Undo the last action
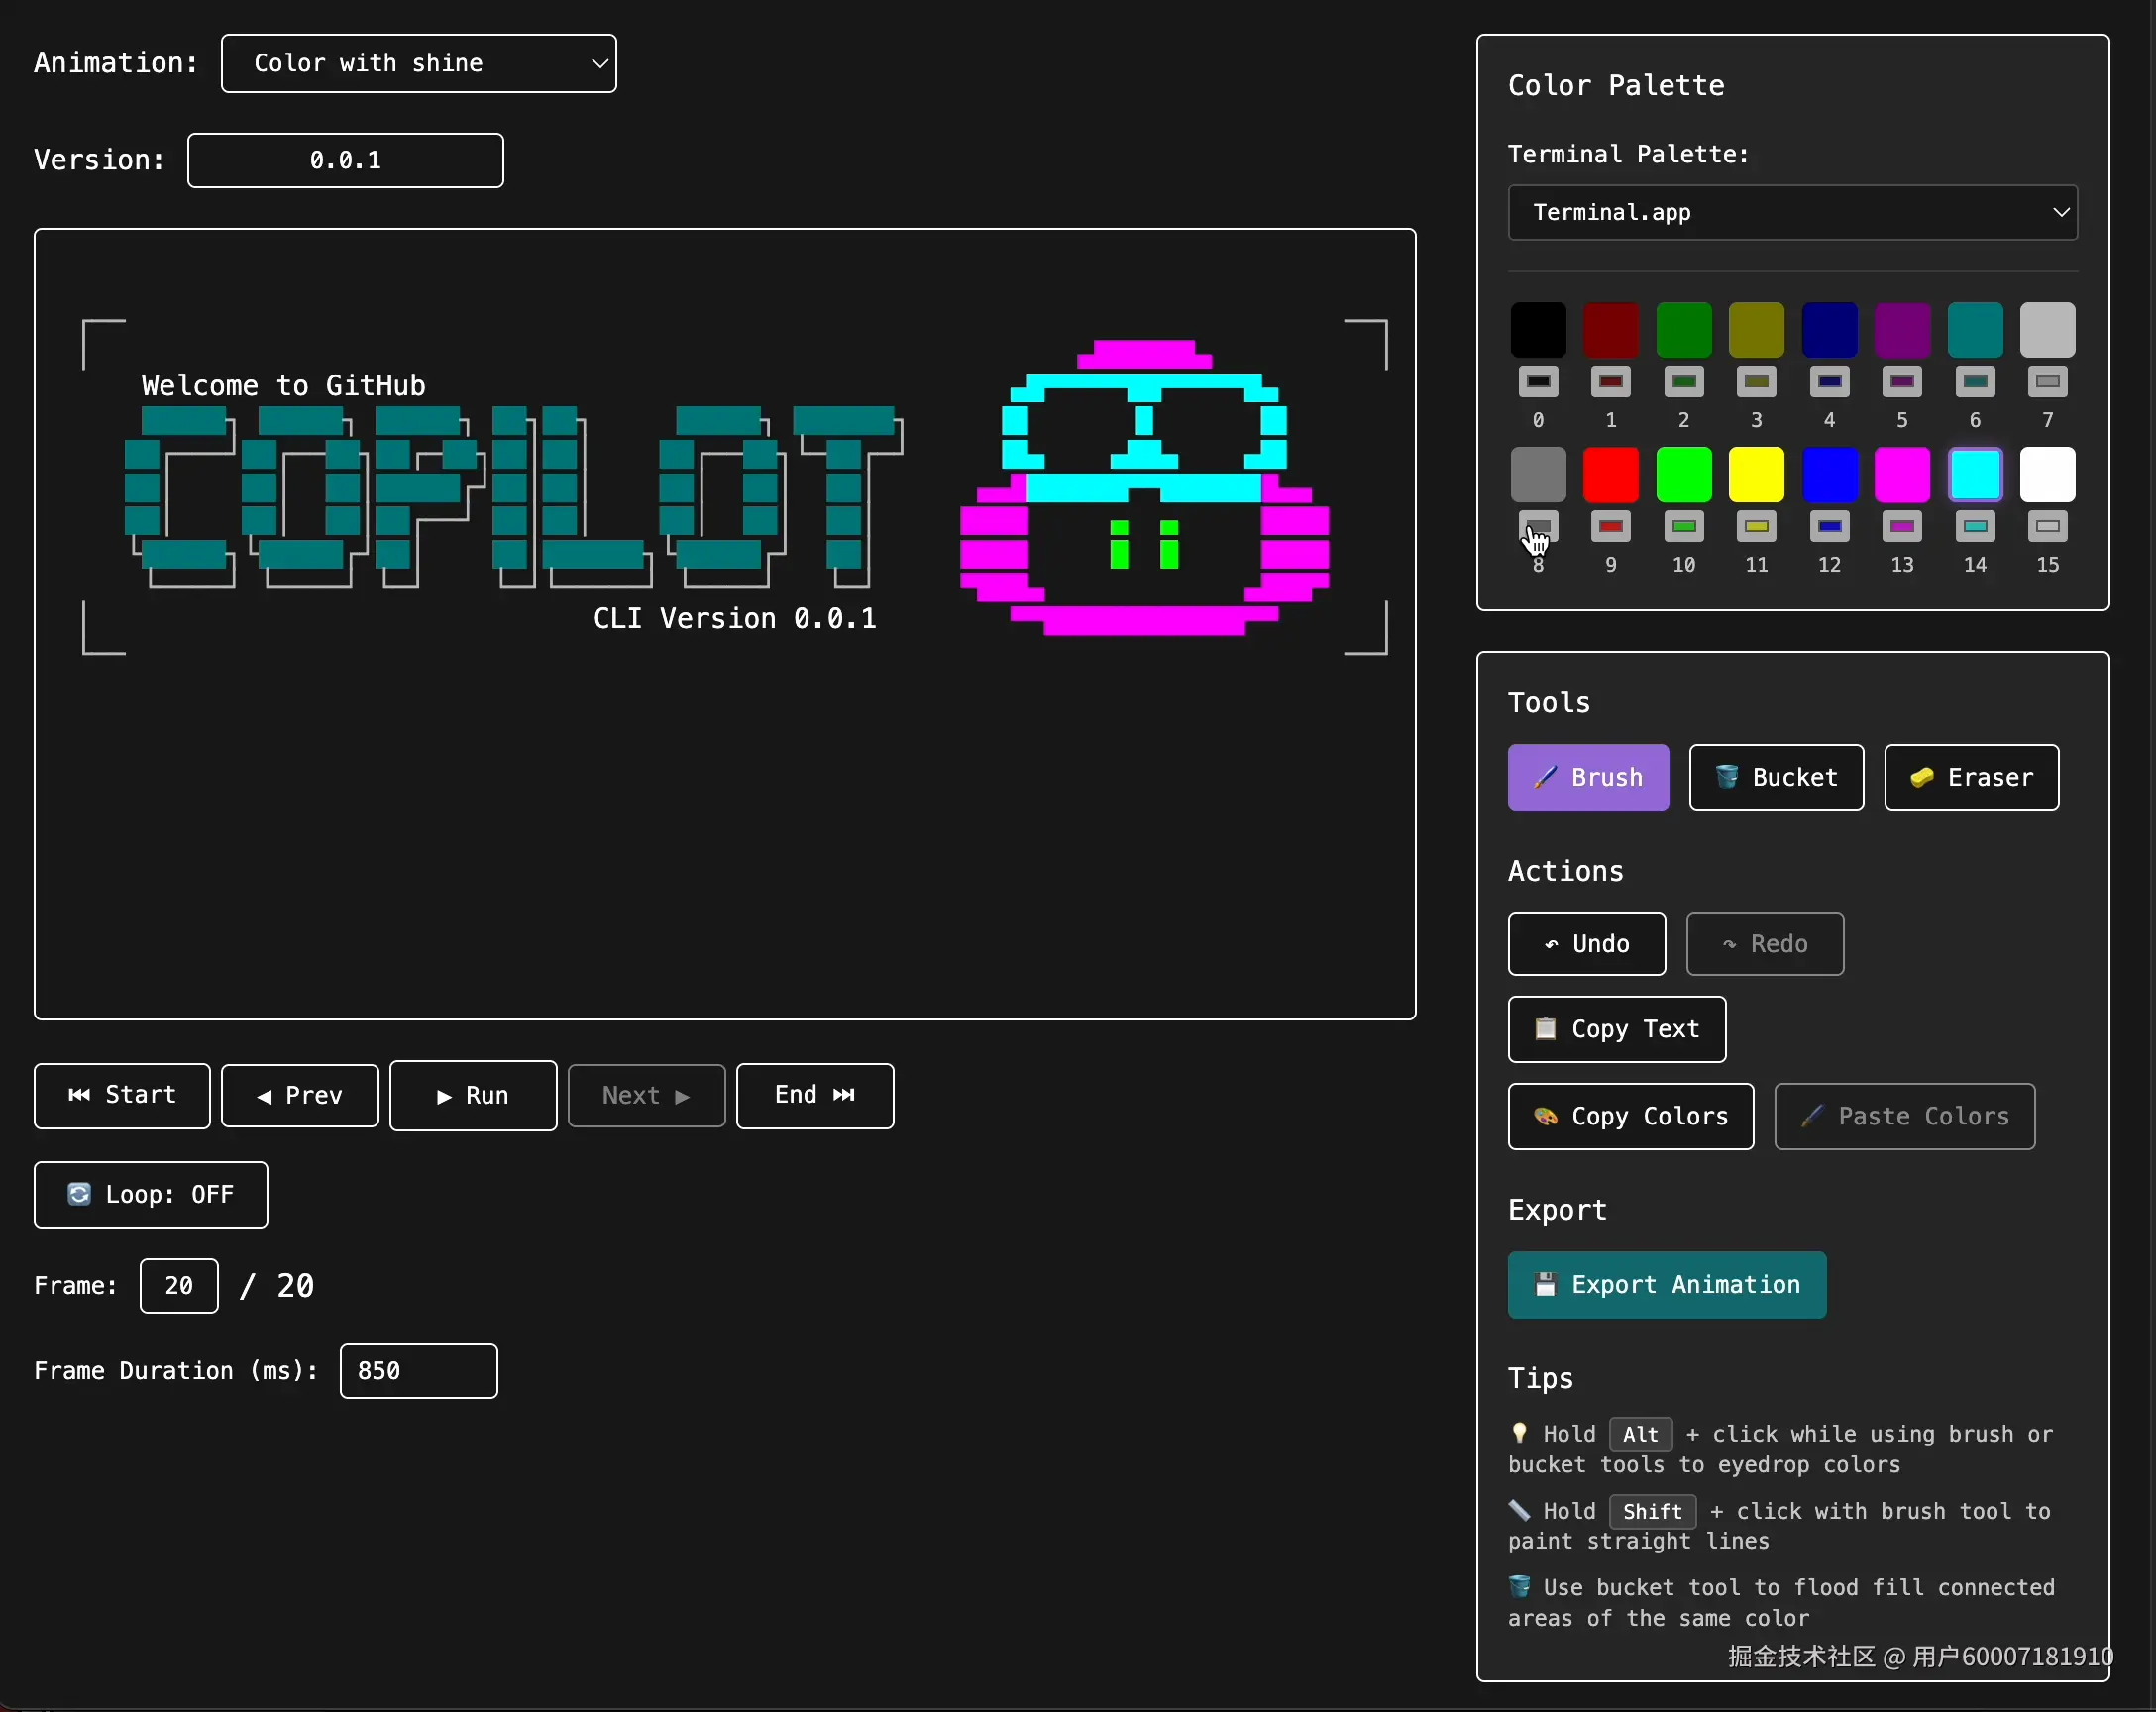The image size is (2156, 1712). pyautogui.click(x=1587, y=943)
